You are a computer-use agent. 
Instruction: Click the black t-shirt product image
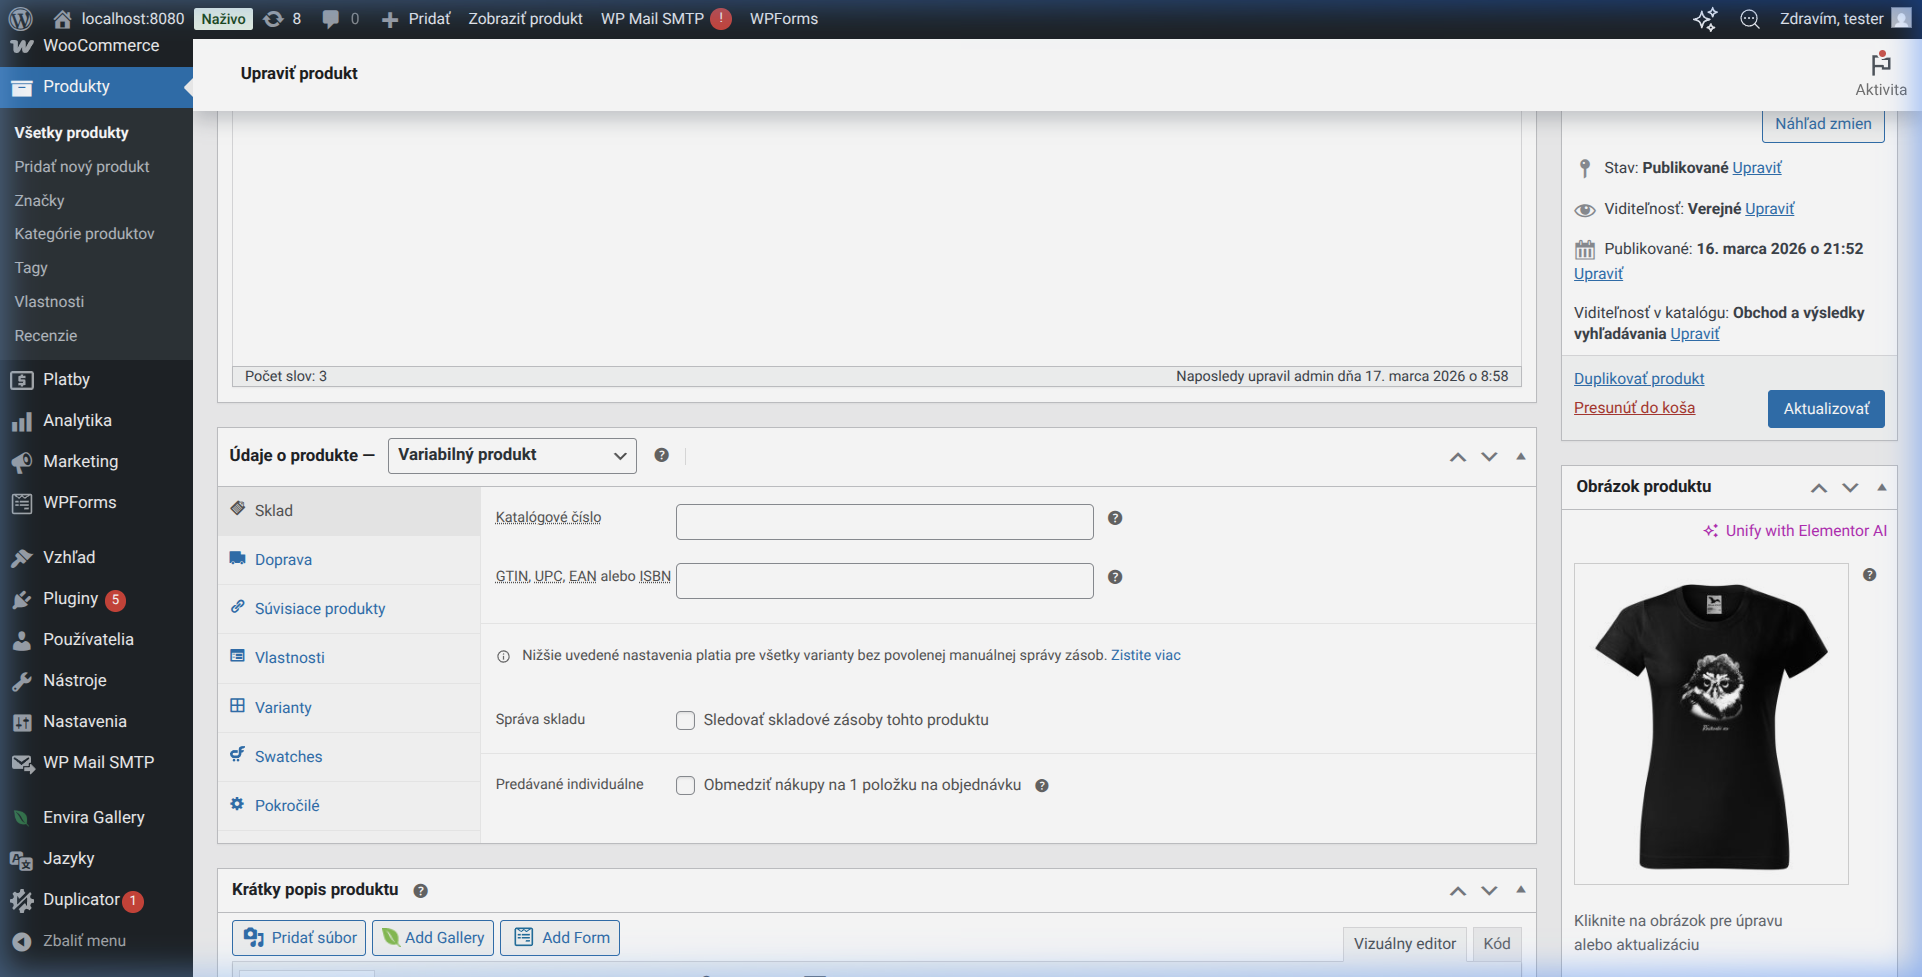[1711, 724]
